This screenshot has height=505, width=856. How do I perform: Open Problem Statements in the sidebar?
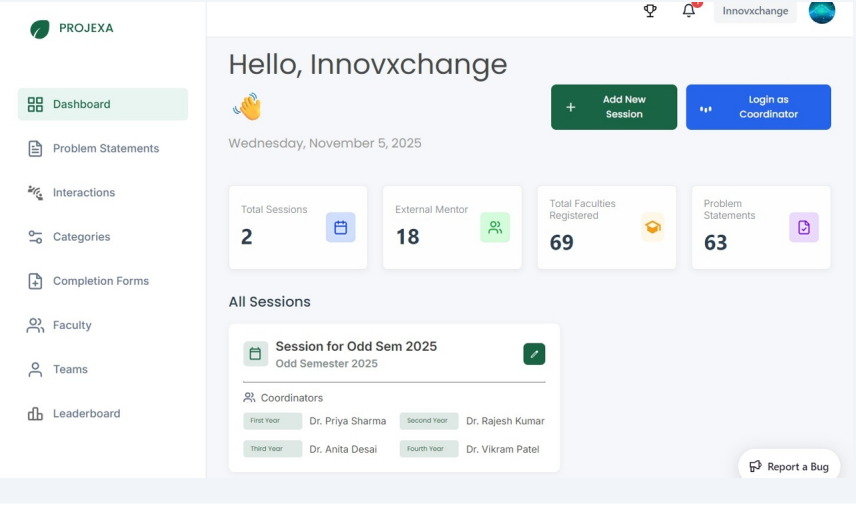(105, 148)
